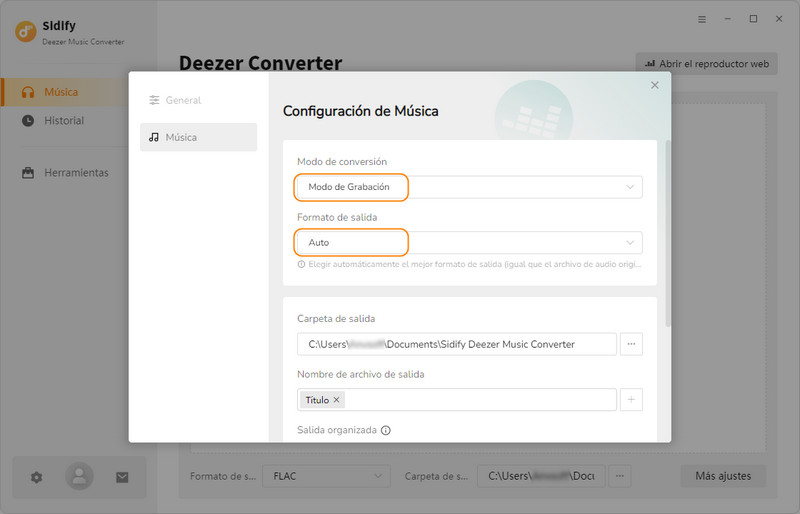Go to Música in the left sidebar

pos(64,92)
